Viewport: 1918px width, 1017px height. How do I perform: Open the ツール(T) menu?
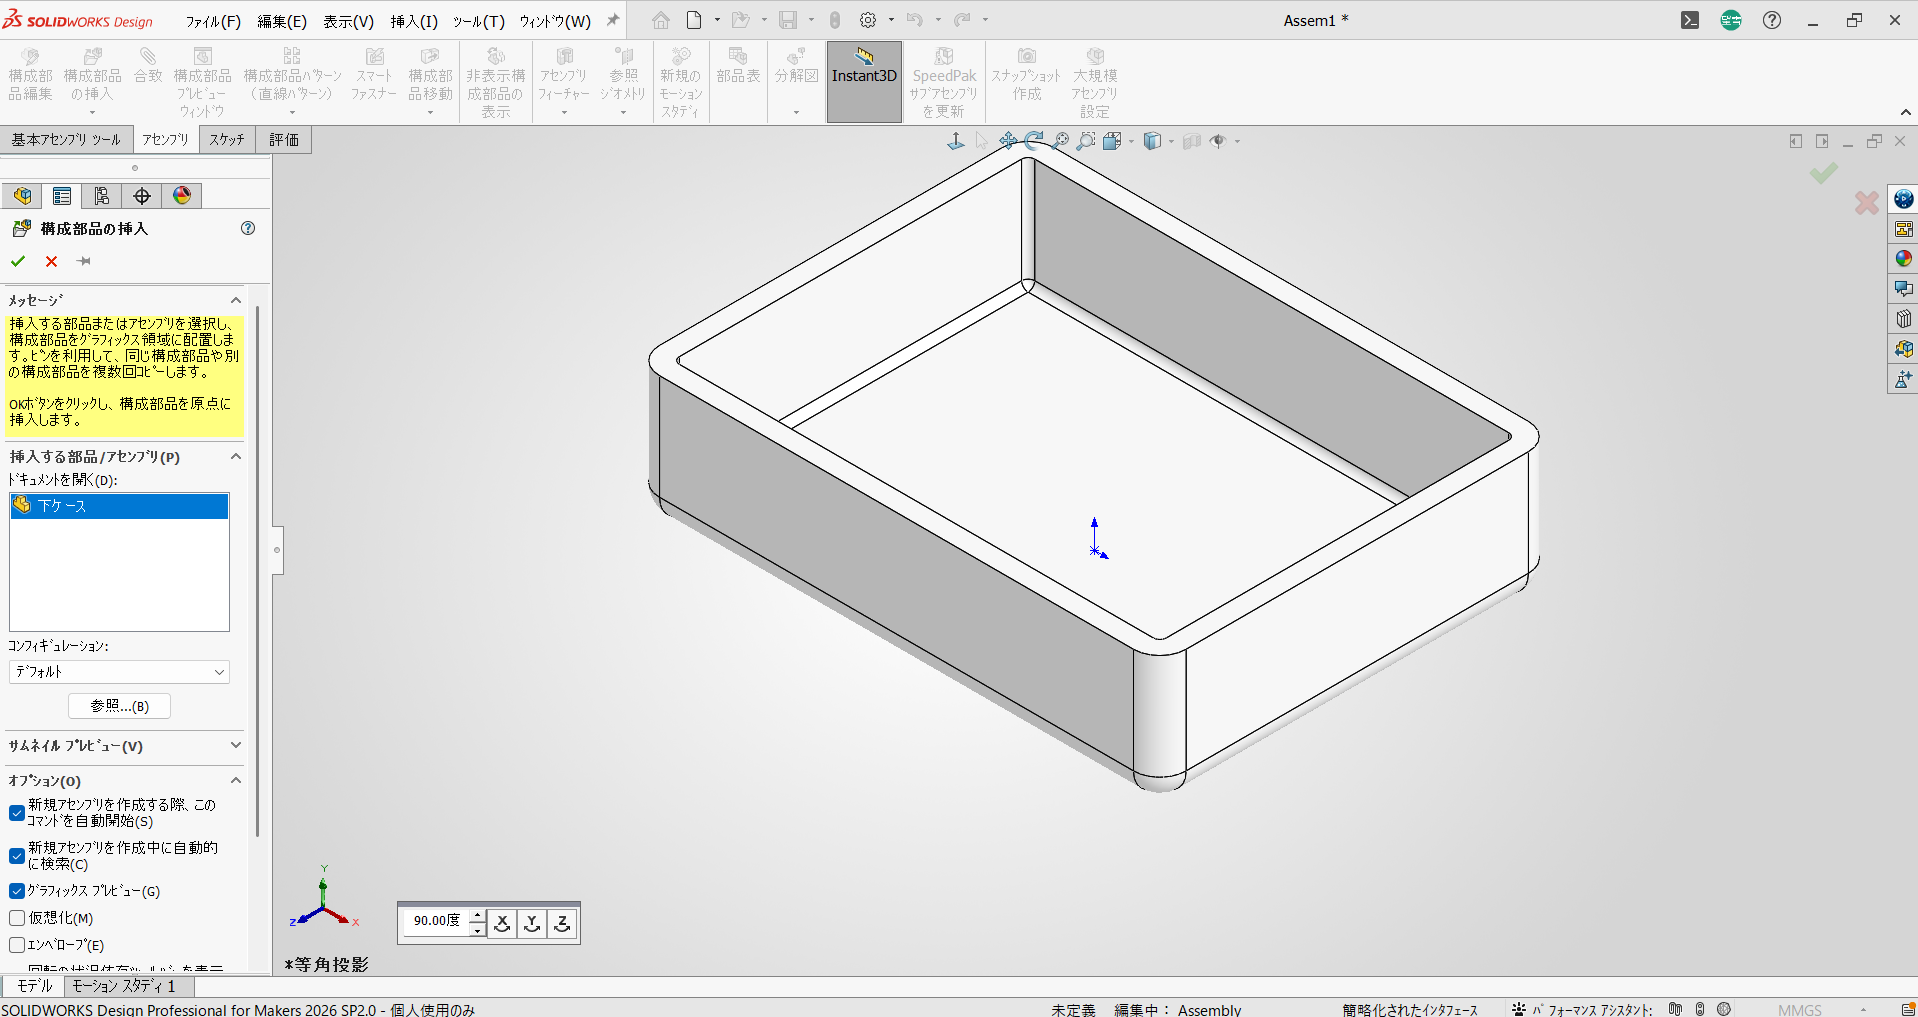[x=479, y=21]
